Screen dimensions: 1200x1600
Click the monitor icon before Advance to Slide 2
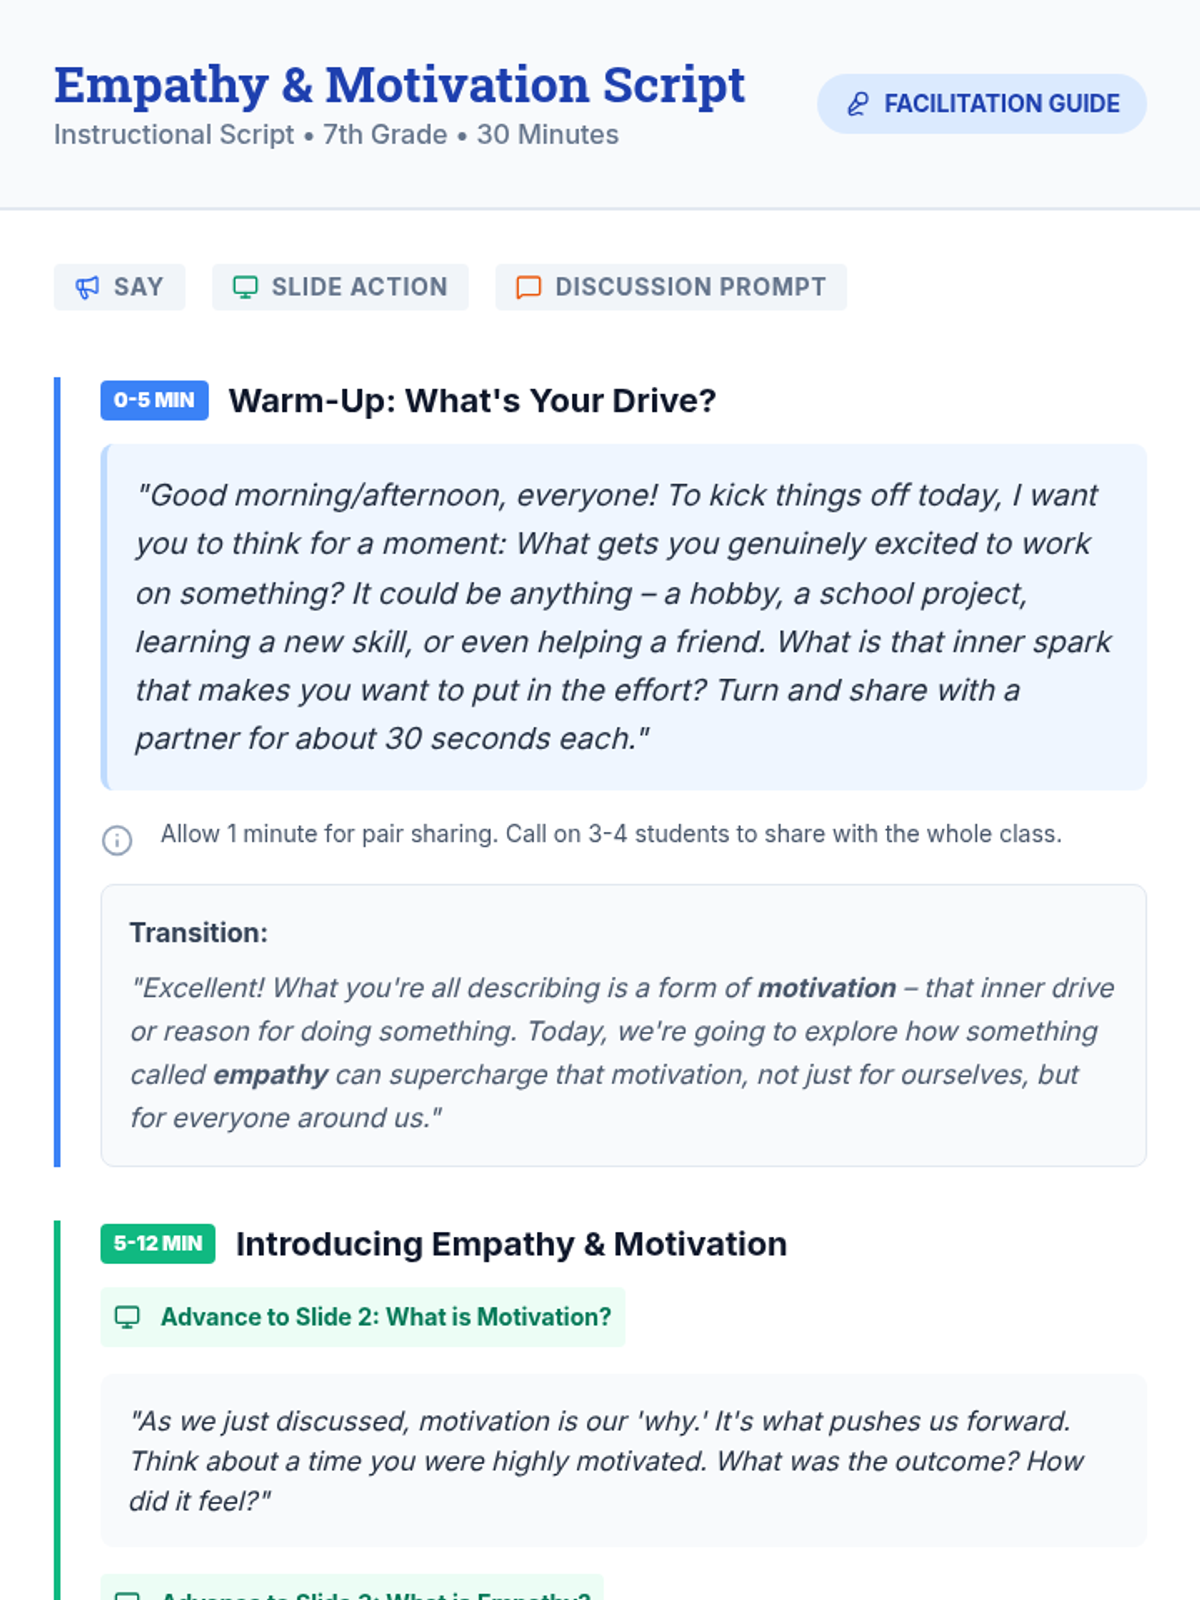pyautogui.click(x=127, y=1317)
